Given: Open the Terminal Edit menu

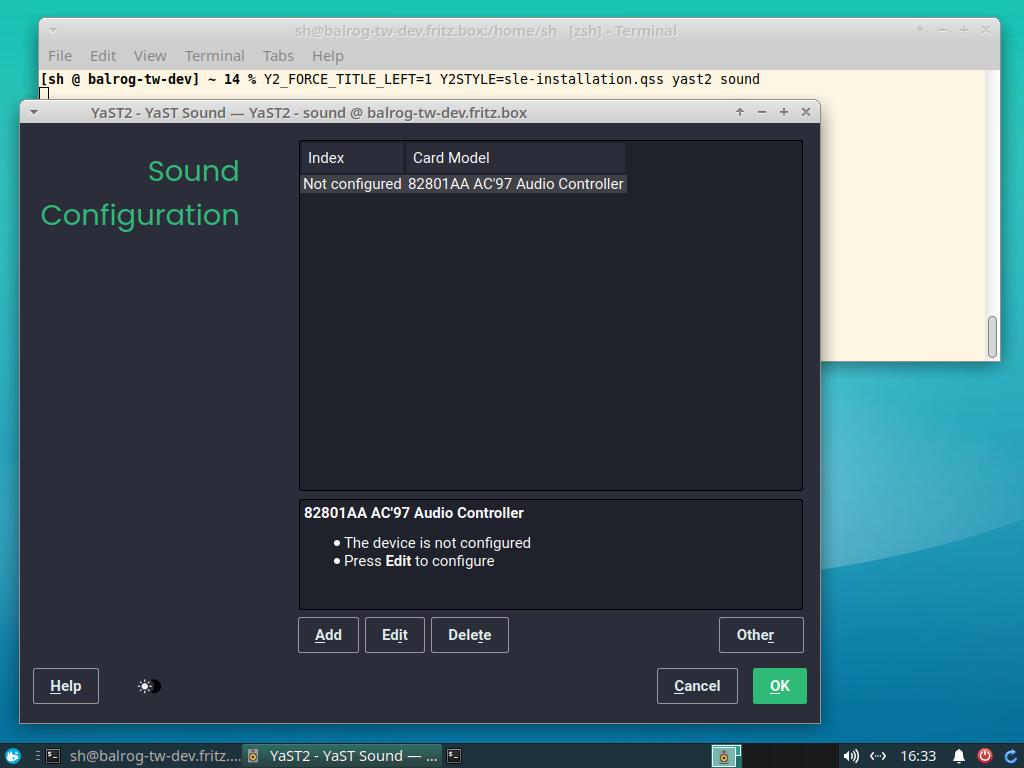Looking at the screenshot, I should point(103,56).
